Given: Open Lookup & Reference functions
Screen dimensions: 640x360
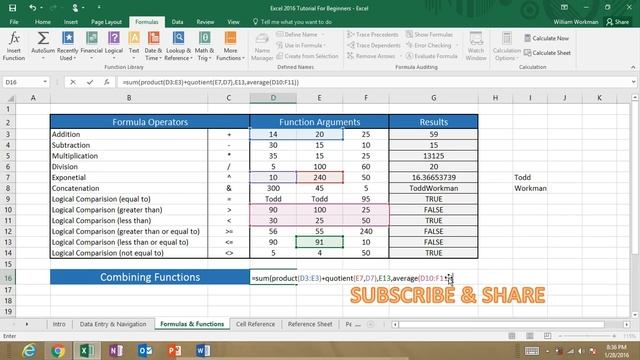Looking at the screenshot, I should [x=178, y=47].
